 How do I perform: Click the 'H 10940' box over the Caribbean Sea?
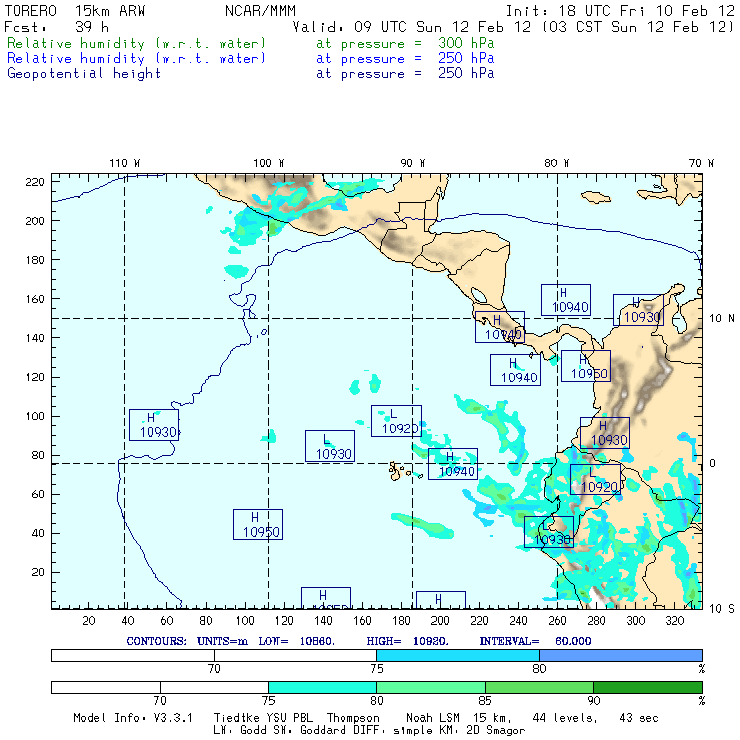click(565, 300)
